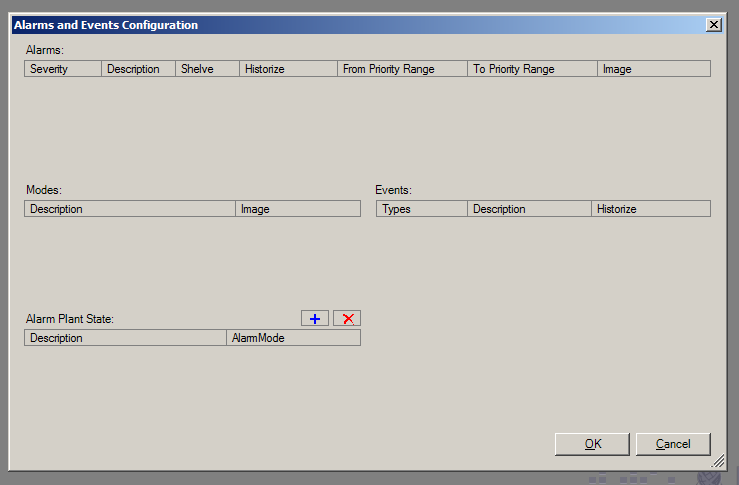Screen dimensions: 739x485
Task: Select the Severity column header in Alarms
Action: click(62, 69)
